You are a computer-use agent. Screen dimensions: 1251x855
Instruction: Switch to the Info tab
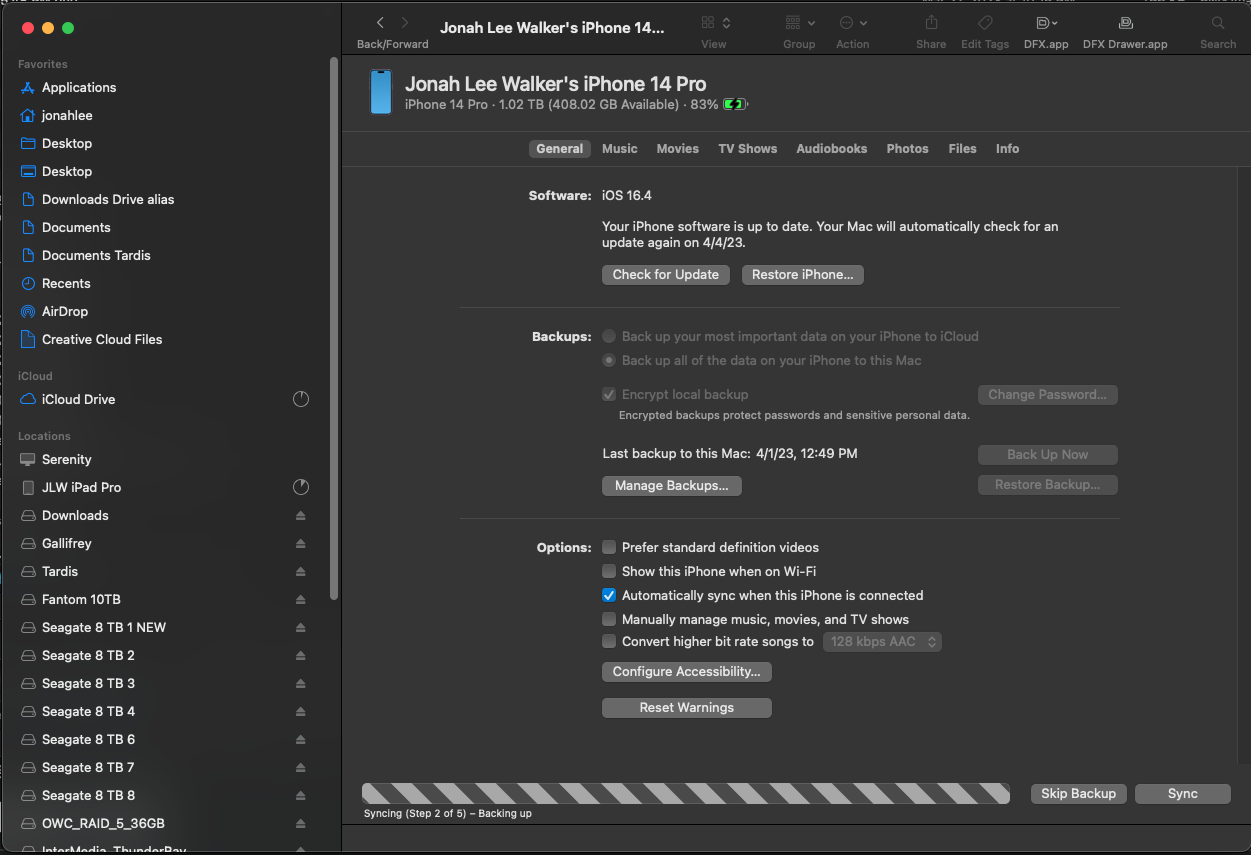1007,149
